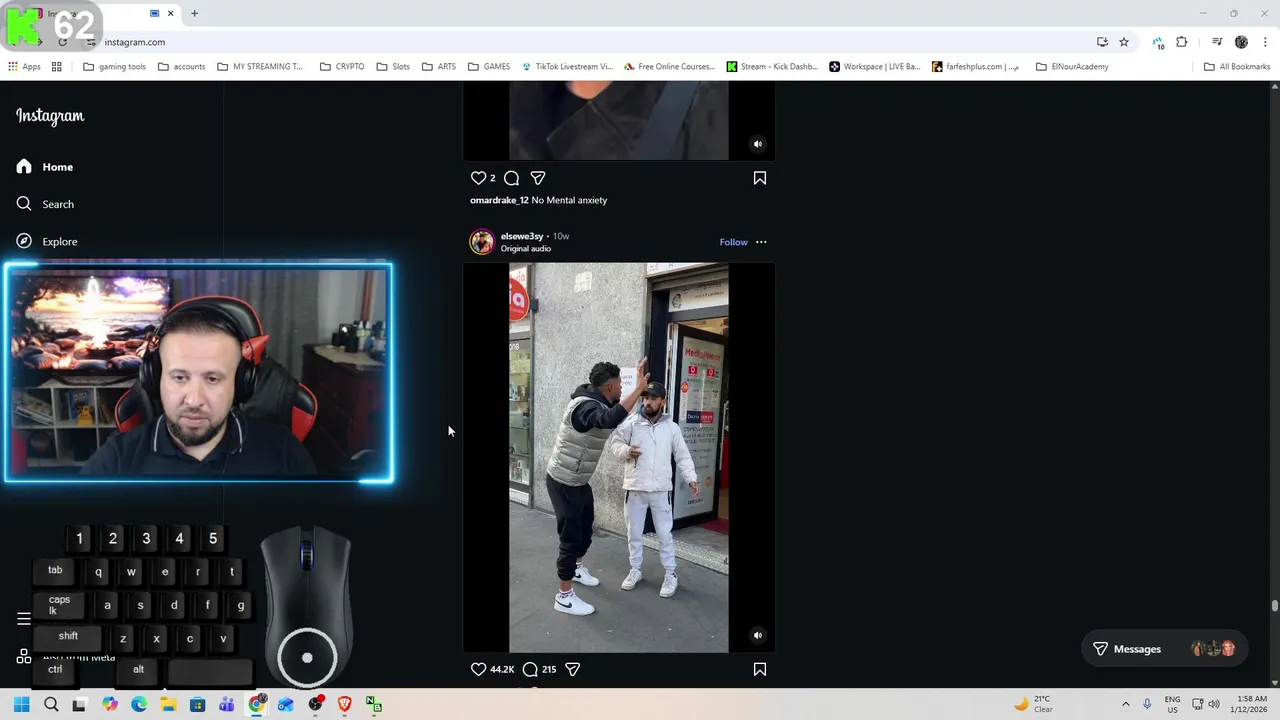Click the 10w post time link
The image size is (1280, 720).
tap(561, 236)
